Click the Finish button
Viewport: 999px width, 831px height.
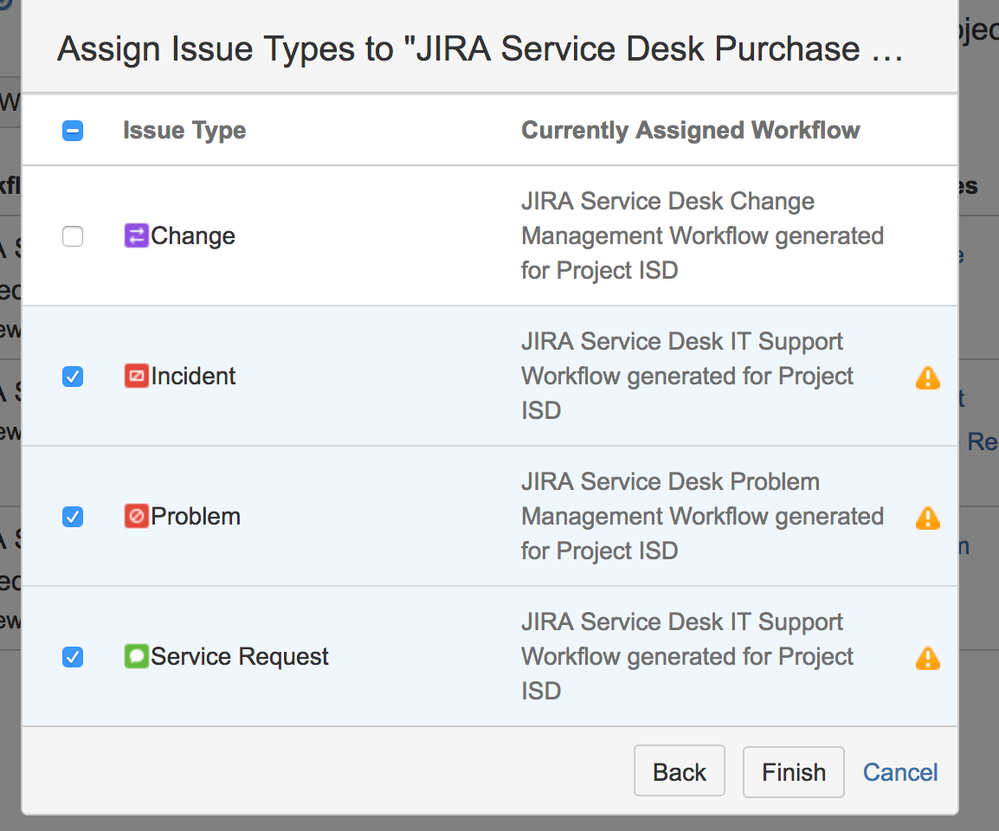click(793, 772)
